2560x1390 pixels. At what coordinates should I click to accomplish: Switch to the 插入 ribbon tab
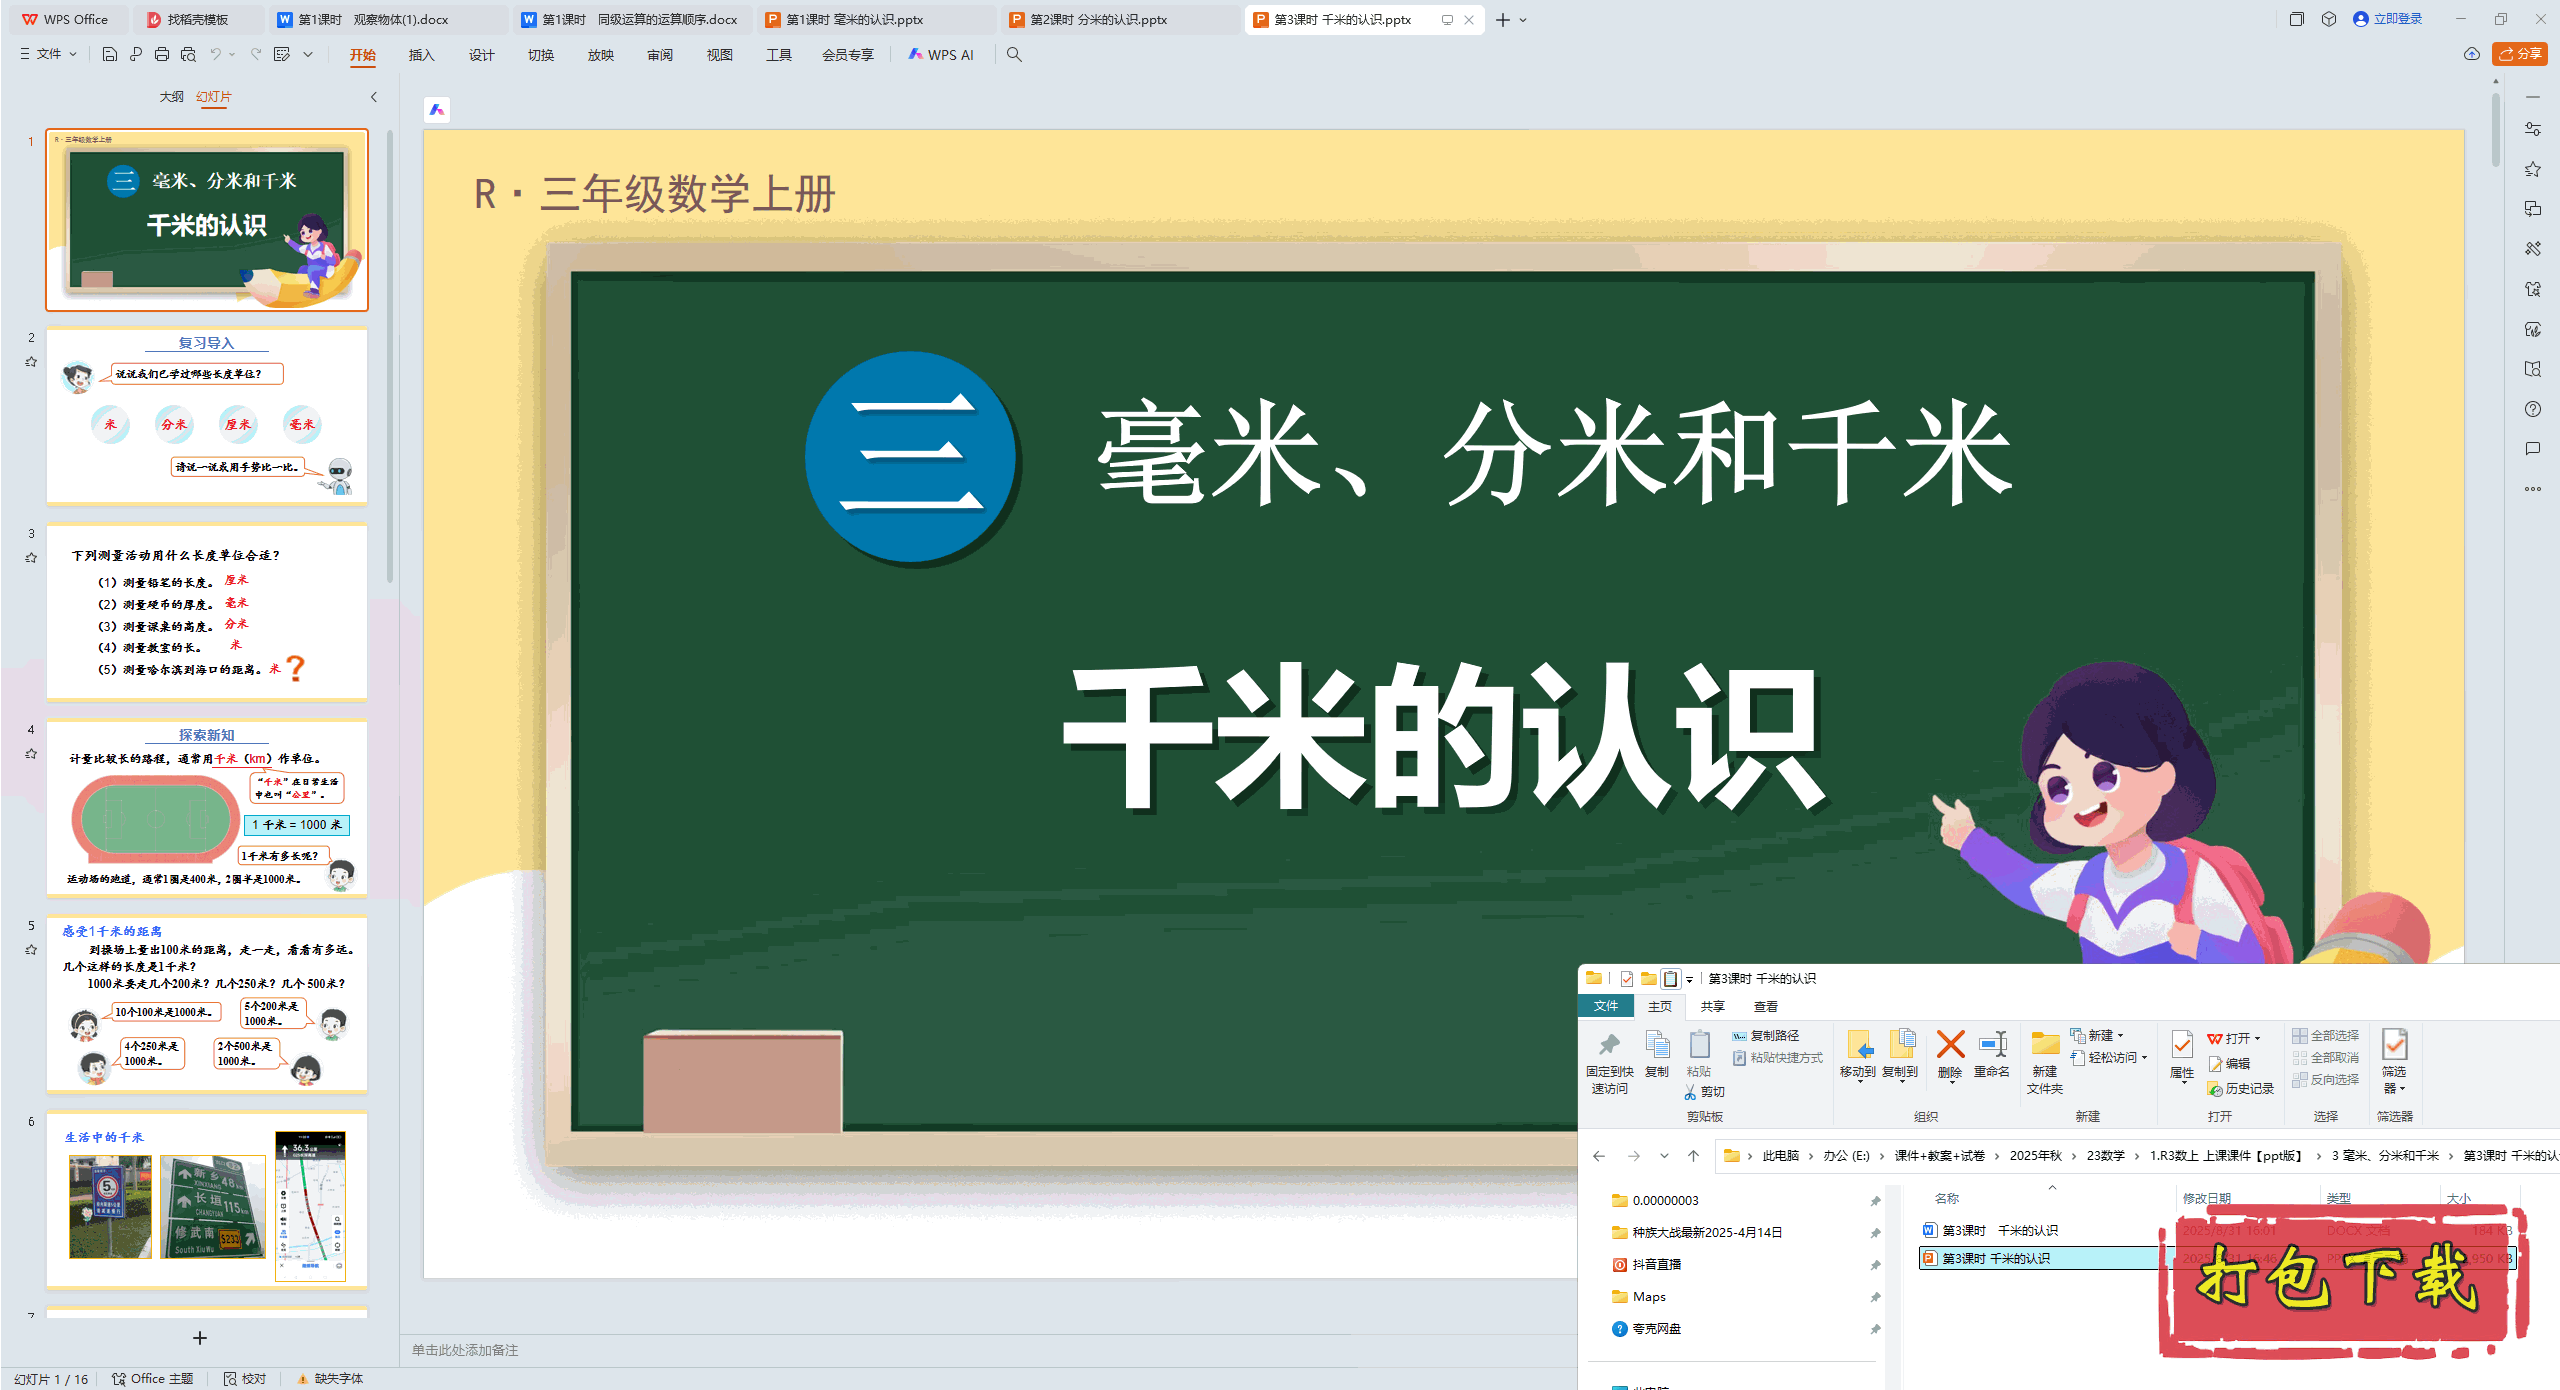pyautogui.click(x=421, y=55)
